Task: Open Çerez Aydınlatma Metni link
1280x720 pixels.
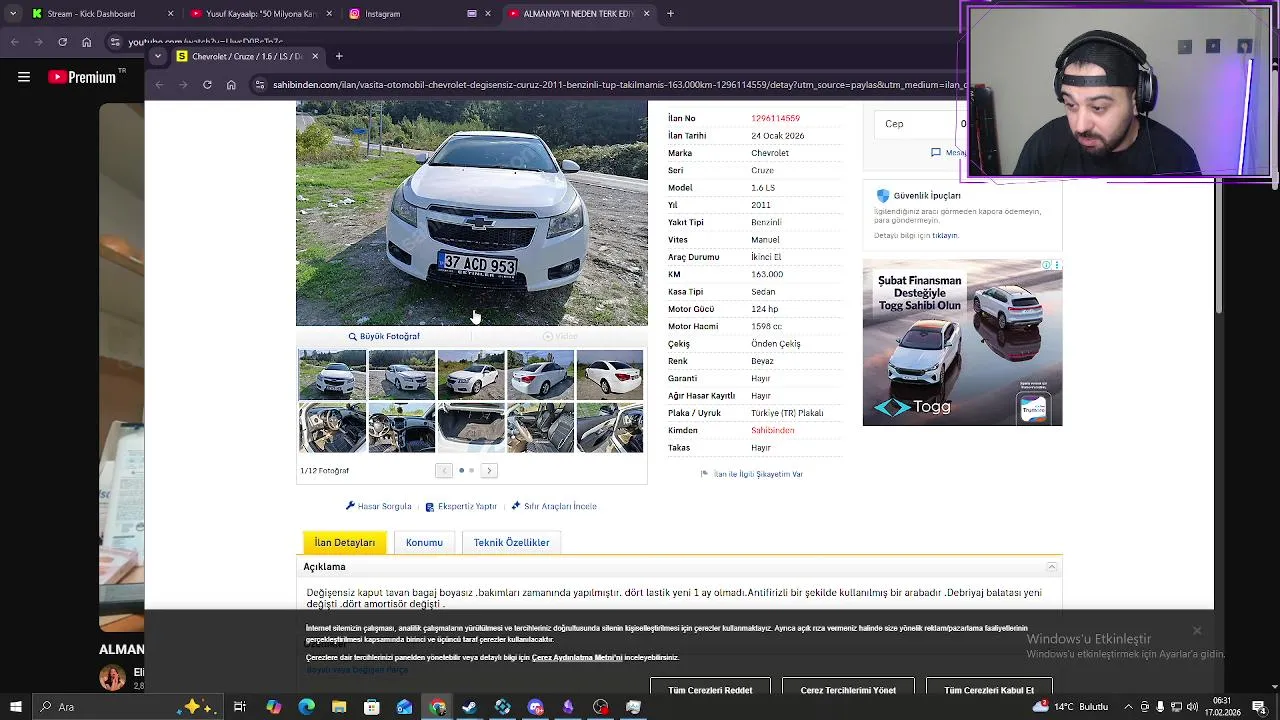Action: coord(577,658)
